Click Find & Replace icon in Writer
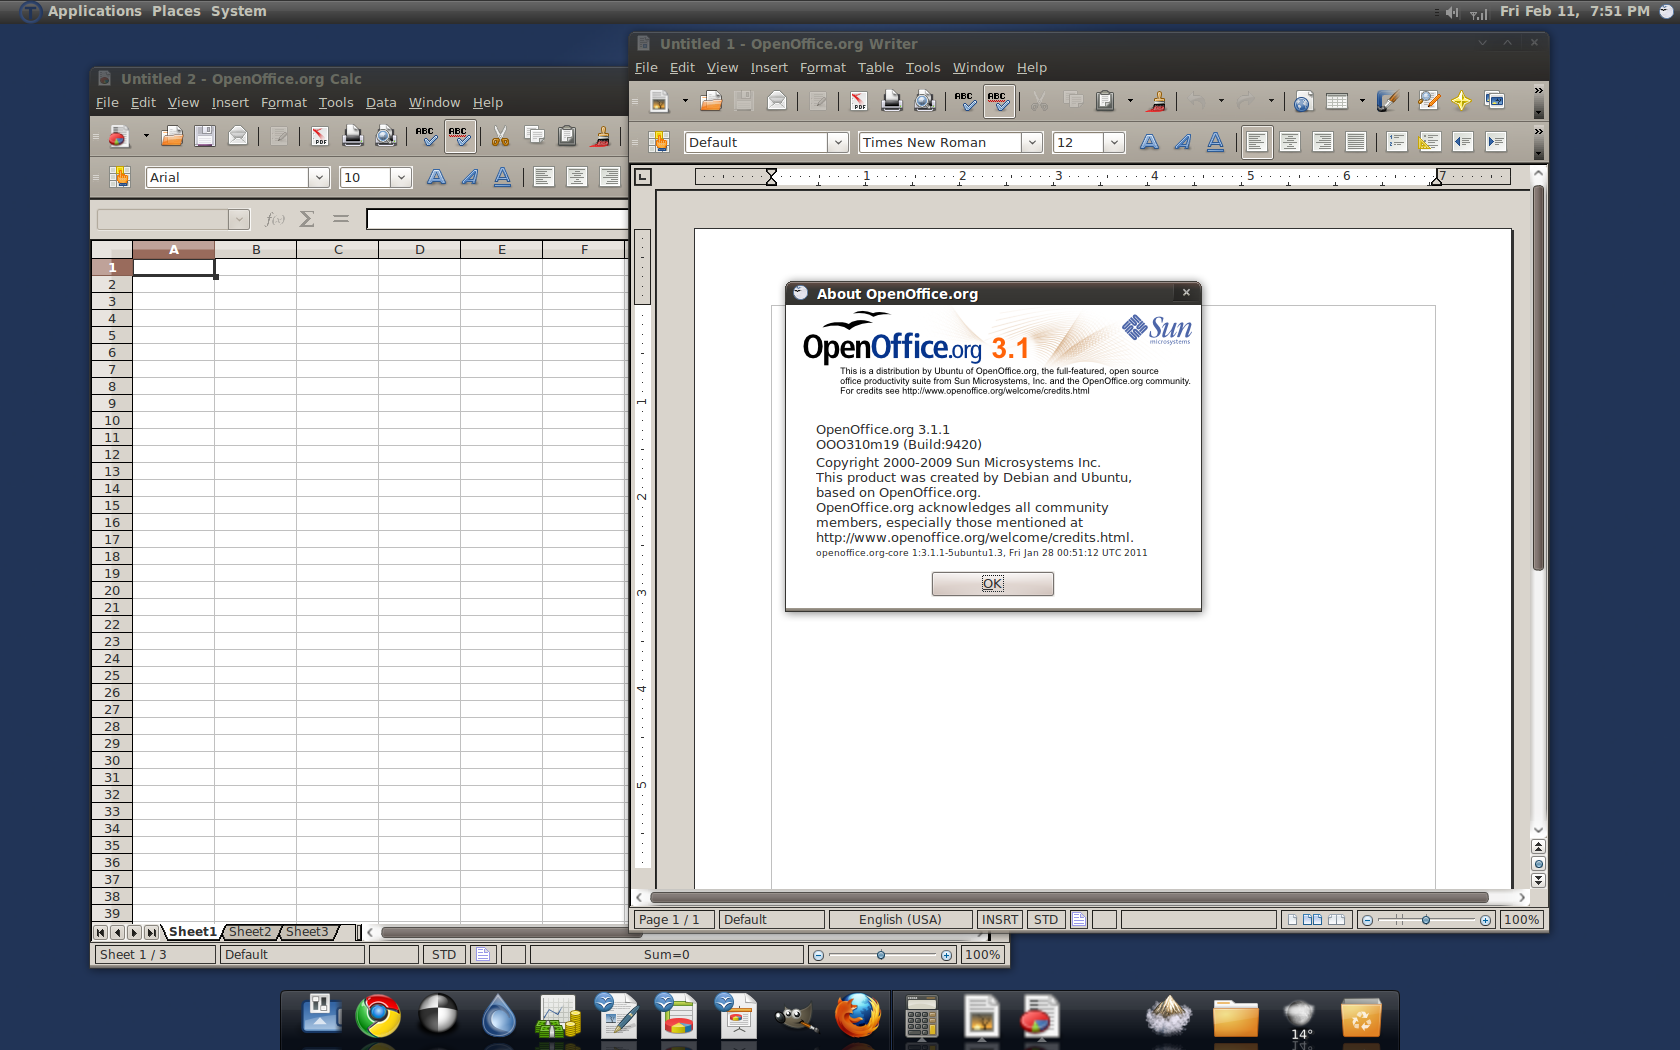This screenshot has height=1050, width=1680. tap(1428, 101)
